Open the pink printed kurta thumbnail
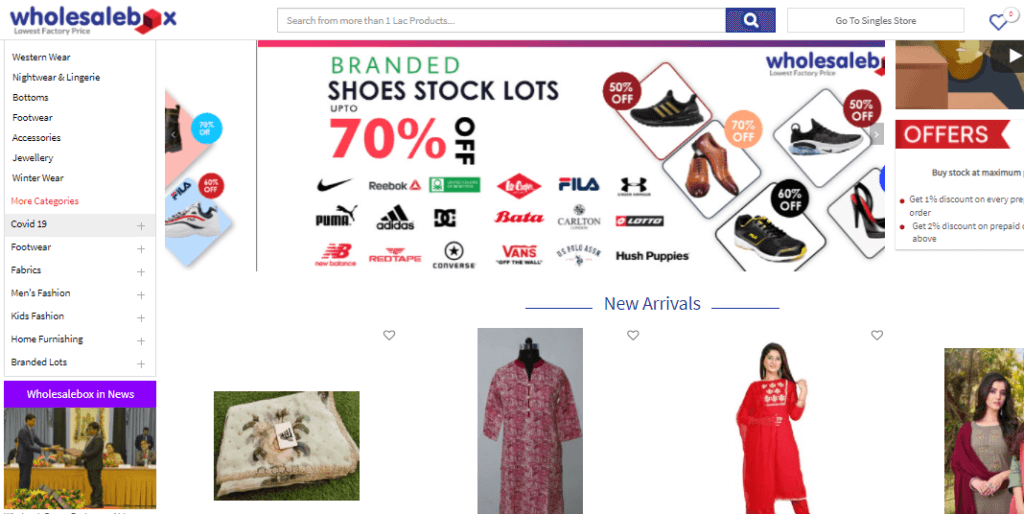The width and height of the screenshot is (1024, 514). (x=530, y=421)
